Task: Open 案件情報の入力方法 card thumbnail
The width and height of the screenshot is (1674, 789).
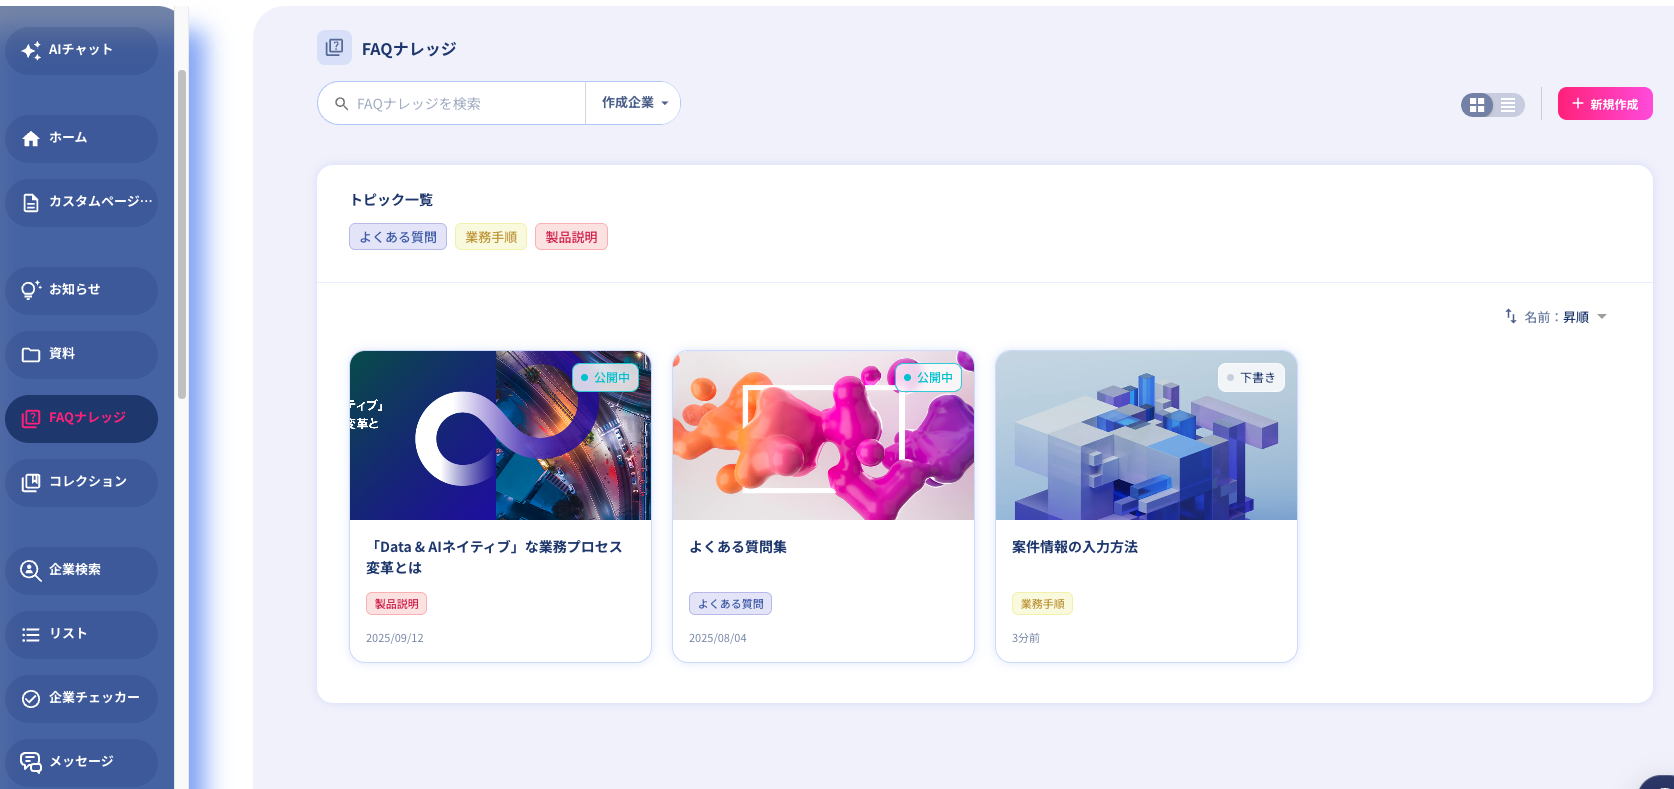Action: (x=1146, y=435)
